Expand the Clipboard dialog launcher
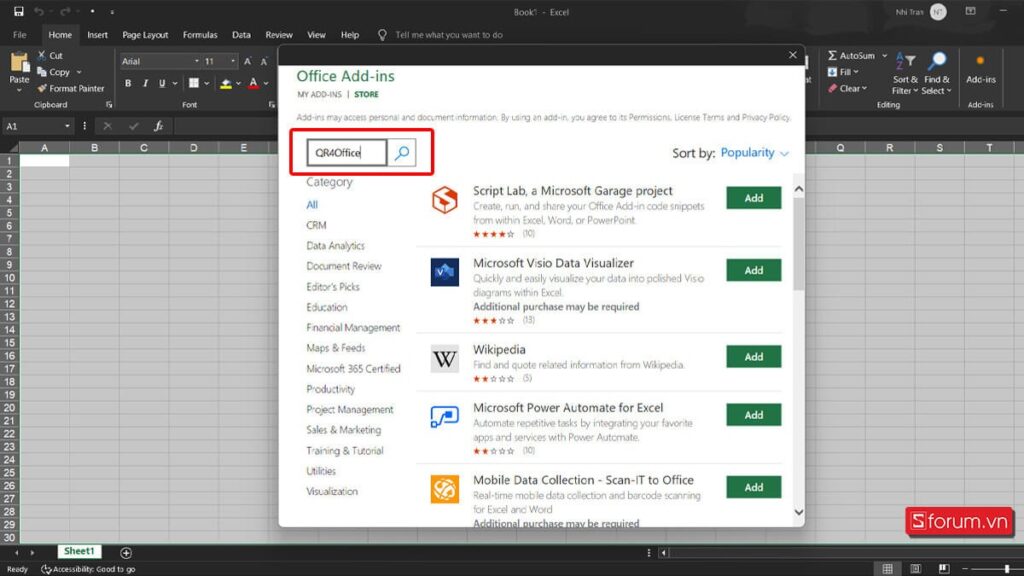 [109, 104]
